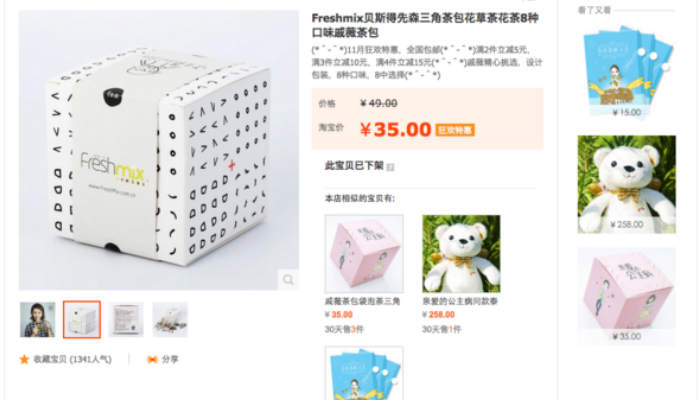Click the star favorite icon
This screenshot has width=700, height=400.
point(24,359)
